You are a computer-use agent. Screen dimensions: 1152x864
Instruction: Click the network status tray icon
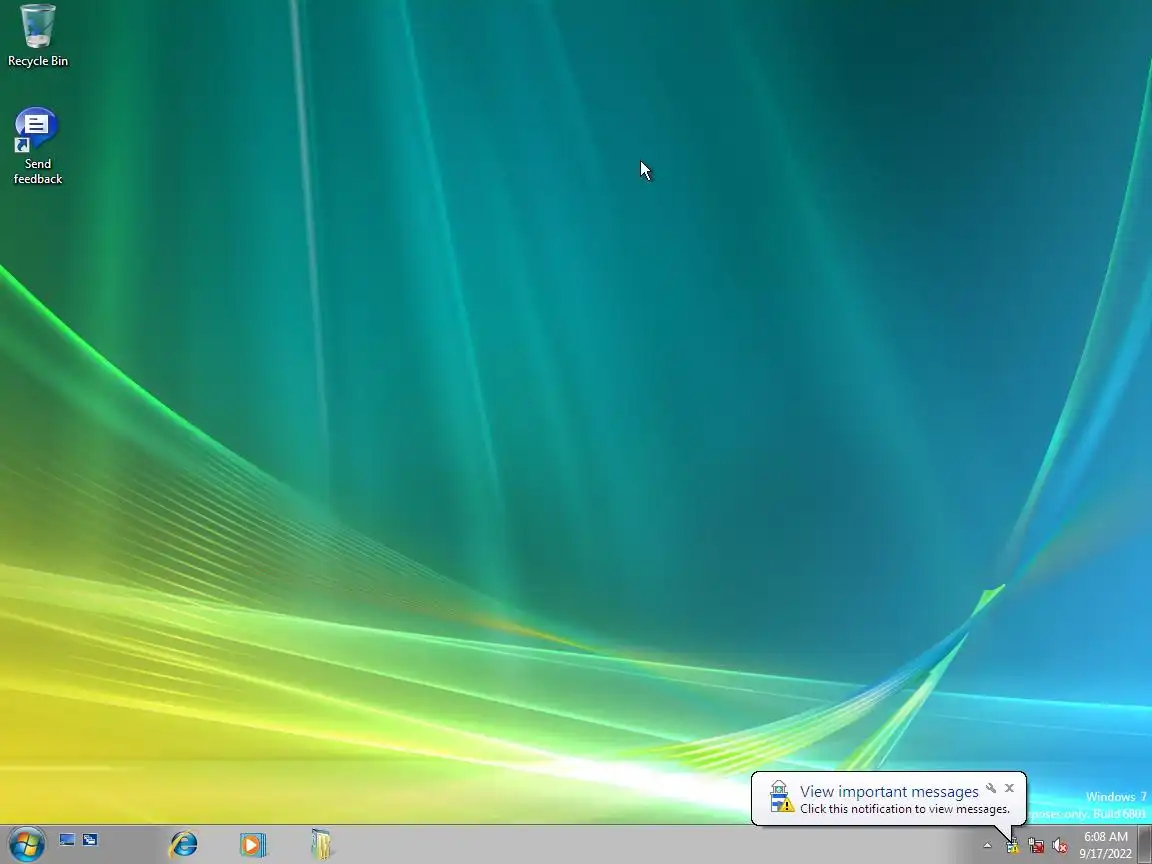coord(1036,846)
